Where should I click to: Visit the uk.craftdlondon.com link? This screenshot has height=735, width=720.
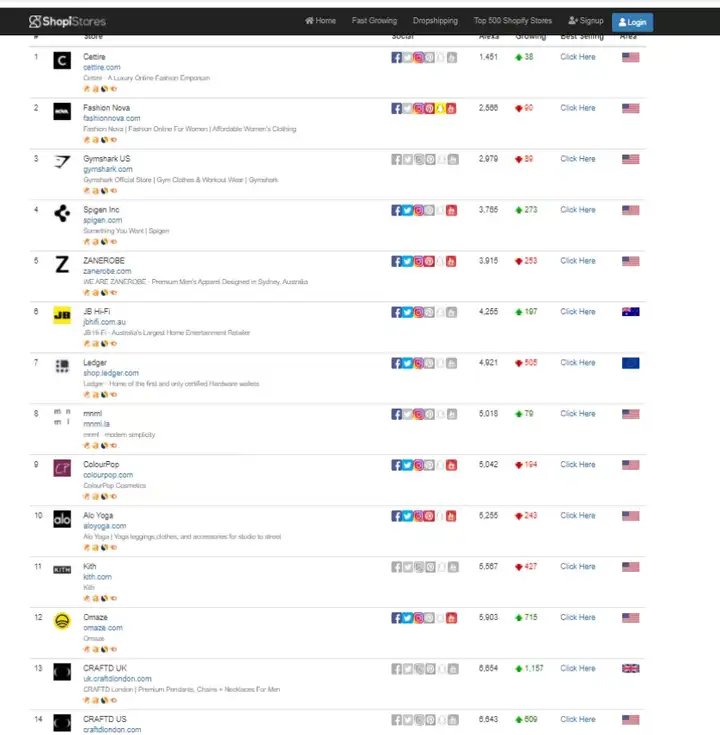(117, 679)
